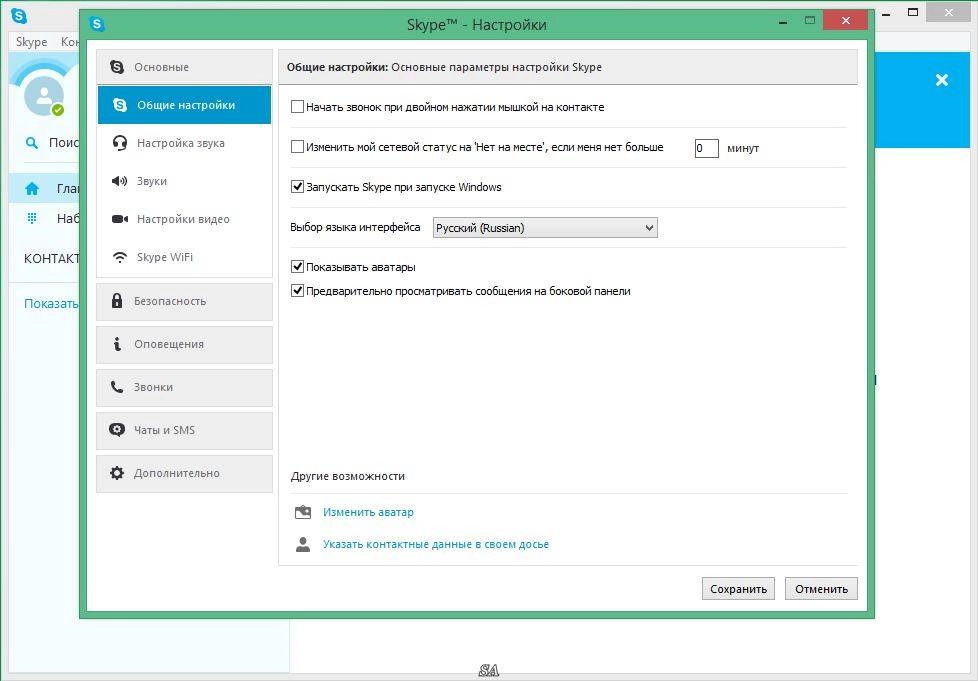Open Skype WiFi settings page
This screenshot has height=681, width=978.
pos(185,257)
